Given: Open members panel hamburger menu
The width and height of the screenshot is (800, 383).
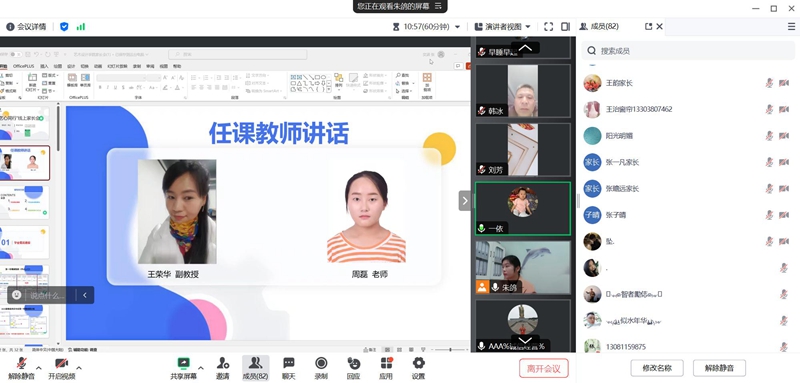Looking at the screenshot, I should click(x=791, y=27).
